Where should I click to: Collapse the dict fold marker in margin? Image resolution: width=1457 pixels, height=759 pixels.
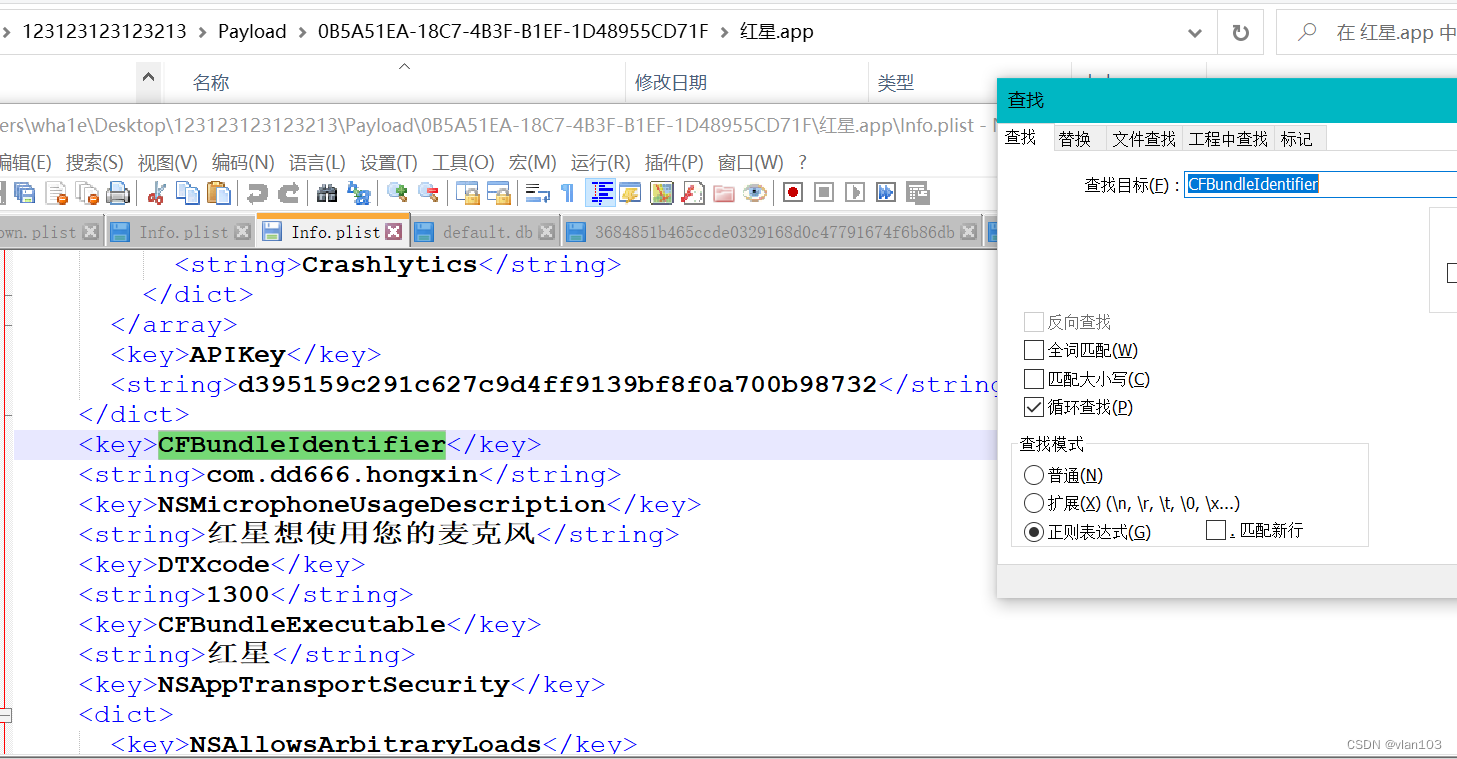(5, 715)
